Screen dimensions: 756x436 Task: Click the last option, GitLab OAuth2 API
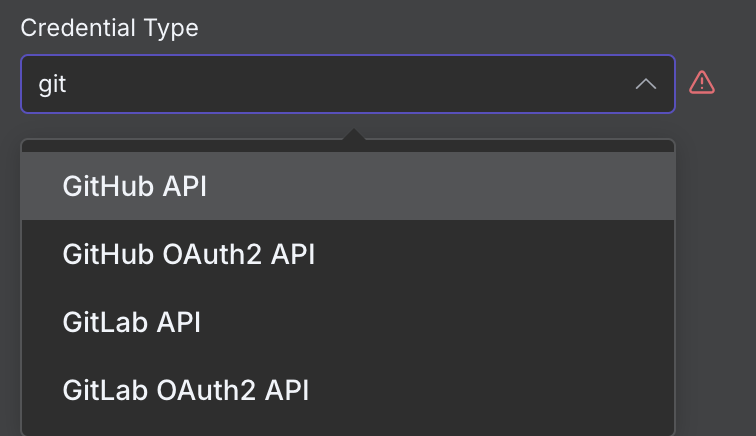[185, 389]
